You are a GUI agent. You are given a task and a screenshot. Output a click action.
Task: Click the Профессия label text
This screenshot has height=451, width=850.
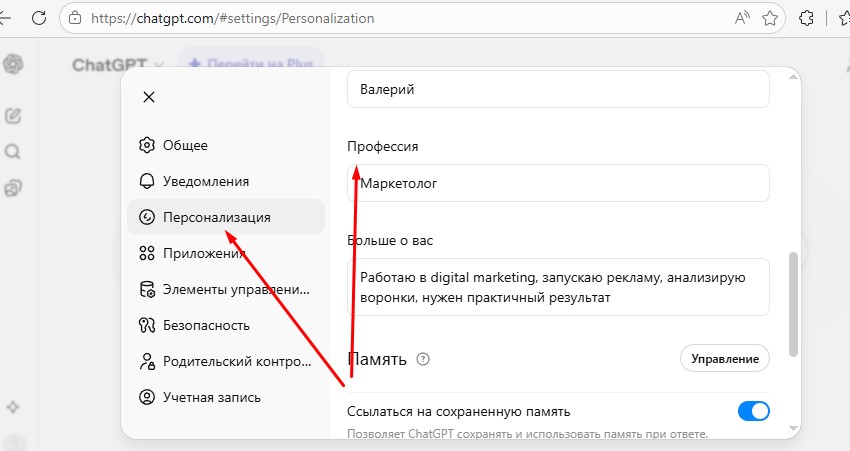[383, 146]
